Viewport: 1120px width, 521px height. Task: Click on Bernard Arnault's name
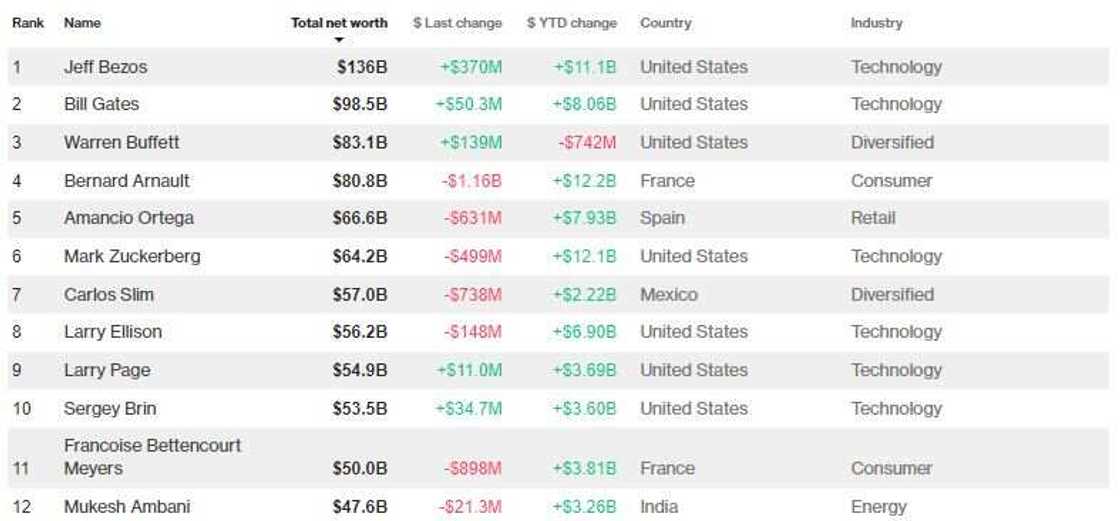click(x=126, y=181)
